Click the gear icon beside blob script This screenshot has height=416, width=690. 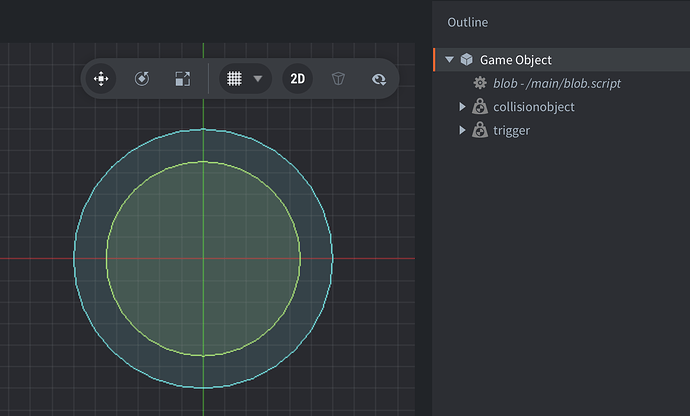[x=480, y=83]
